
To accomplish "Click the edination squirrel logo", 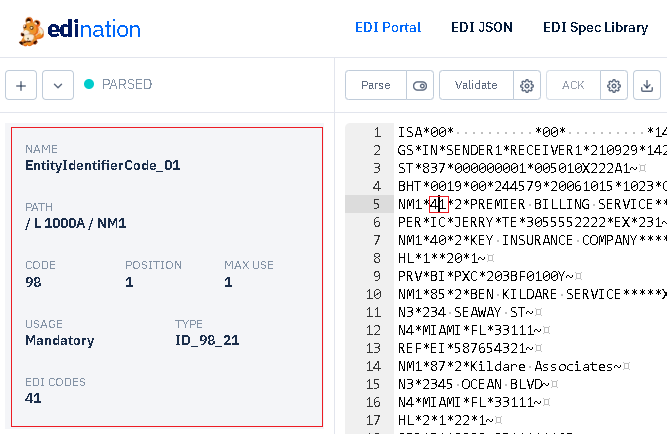I will (31, 31).
